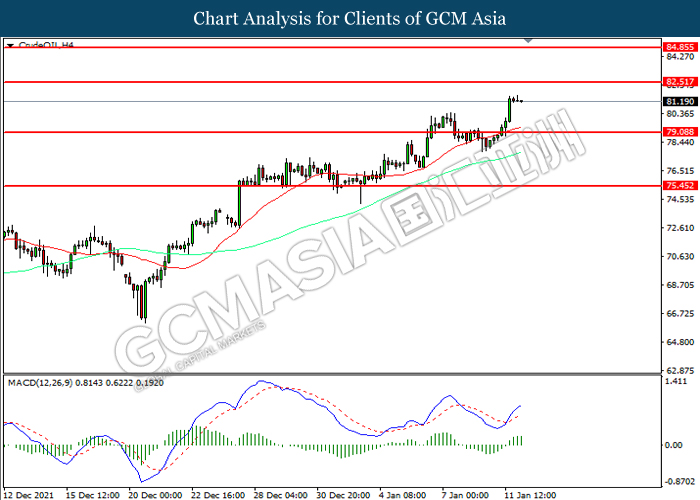Screen dimensions: 700x500
Task: Select the 79.088 support price label
Action: (x=680, y=132)
